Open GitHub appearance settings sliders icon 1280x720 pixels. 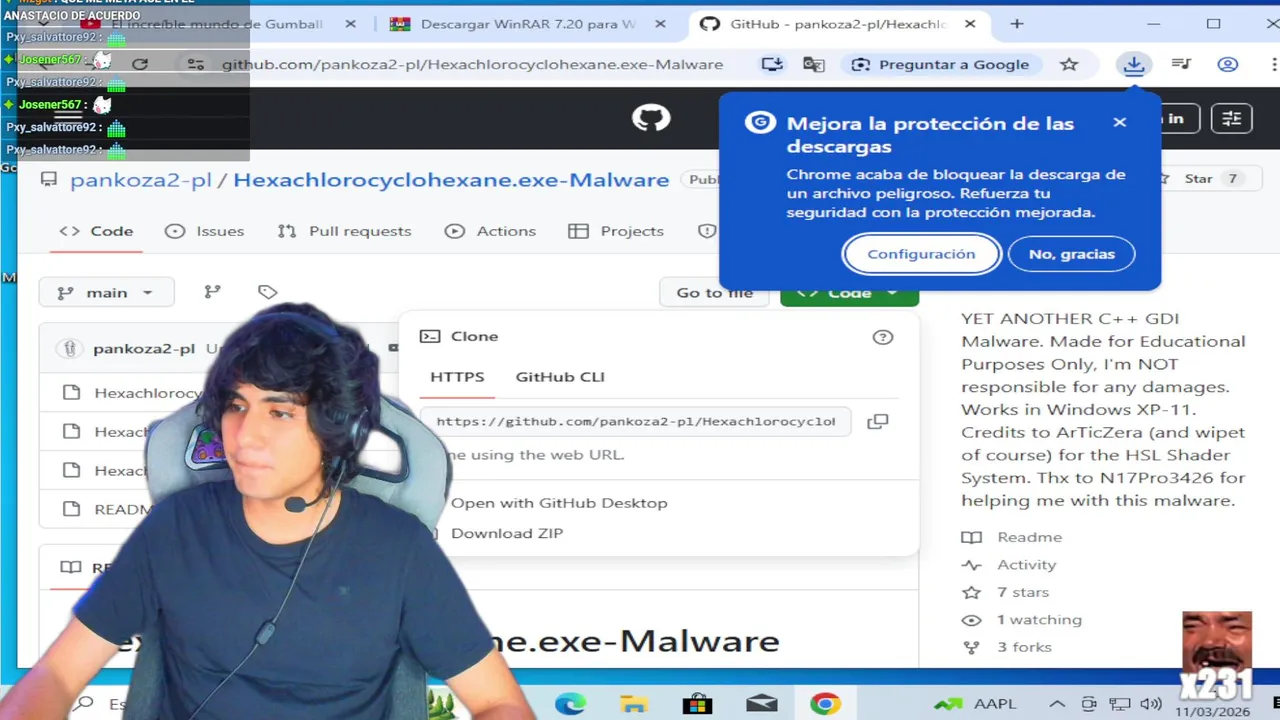tap(1231, 118)
